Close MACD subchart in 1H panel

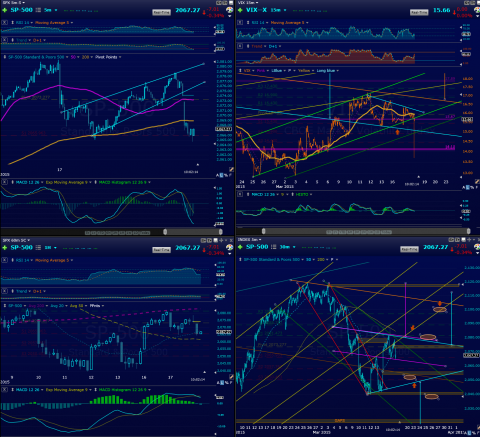point(4,390)
